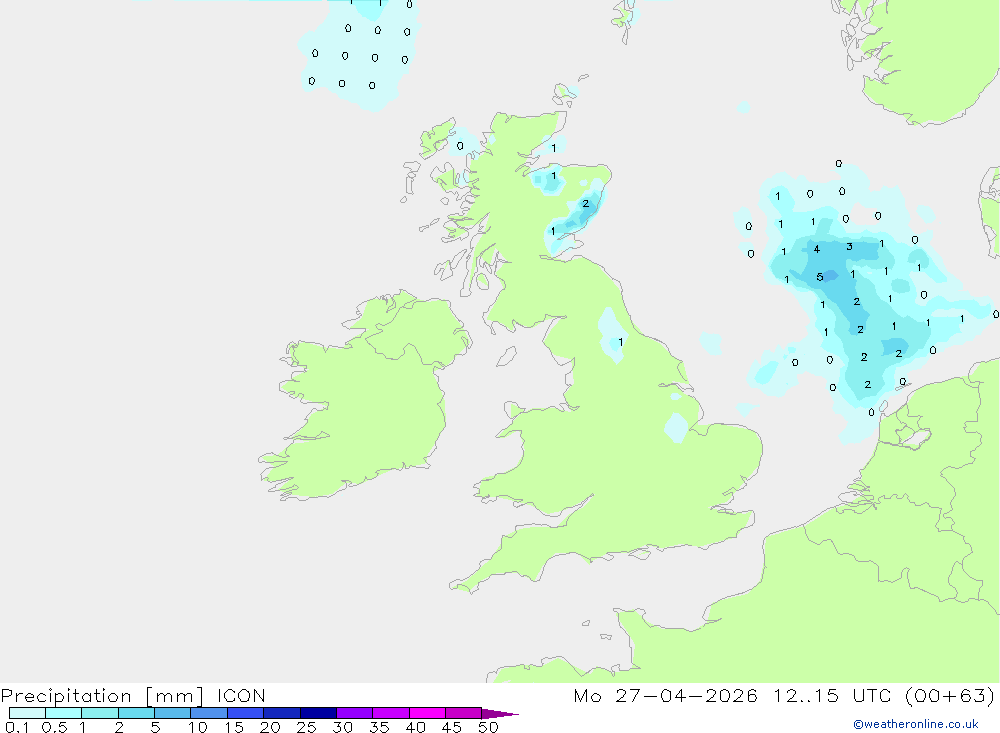The width and height of the screenshot is (1000, 733).
Task: Click the '25' legend scale label
Action: tap(306, 727)
